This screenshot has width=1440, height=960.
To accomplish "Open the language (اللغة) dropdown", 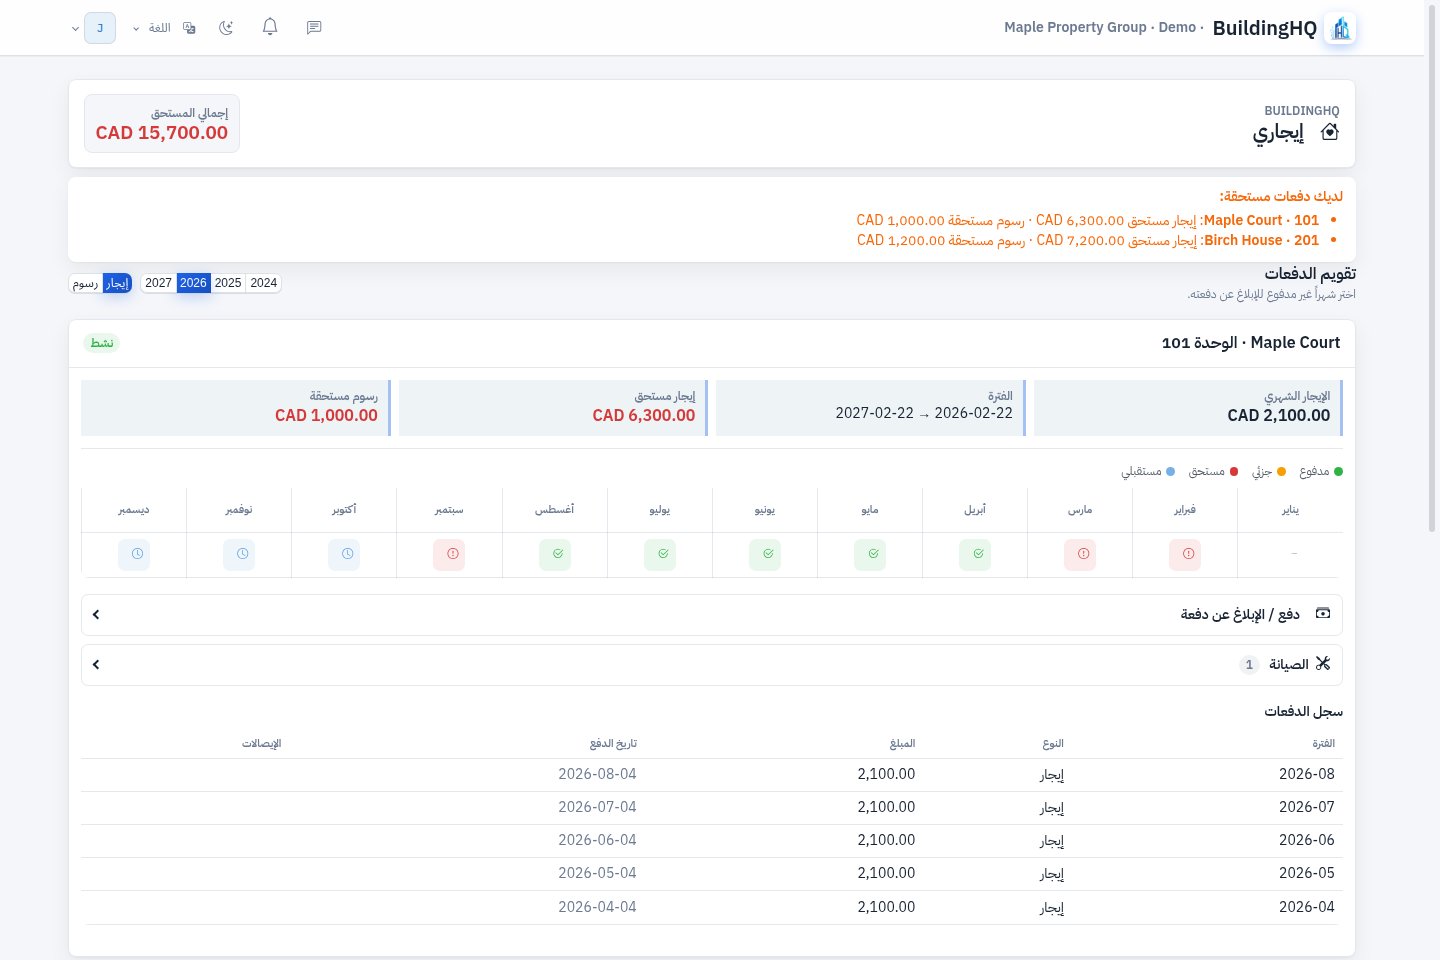I will pos(164,28).
